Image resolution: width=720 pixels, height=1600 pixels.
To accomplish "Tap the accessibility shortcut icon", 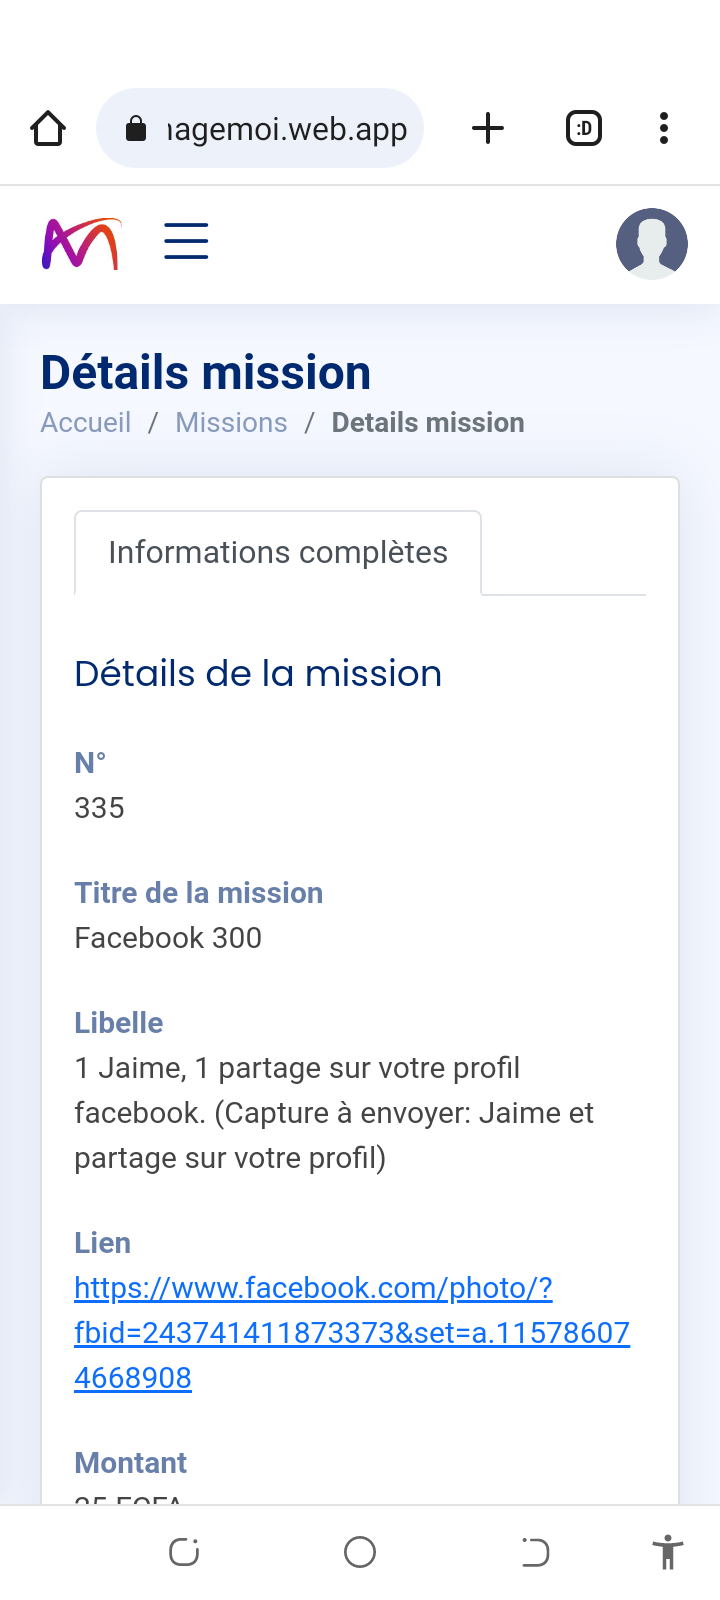I will coord(668,1552).
